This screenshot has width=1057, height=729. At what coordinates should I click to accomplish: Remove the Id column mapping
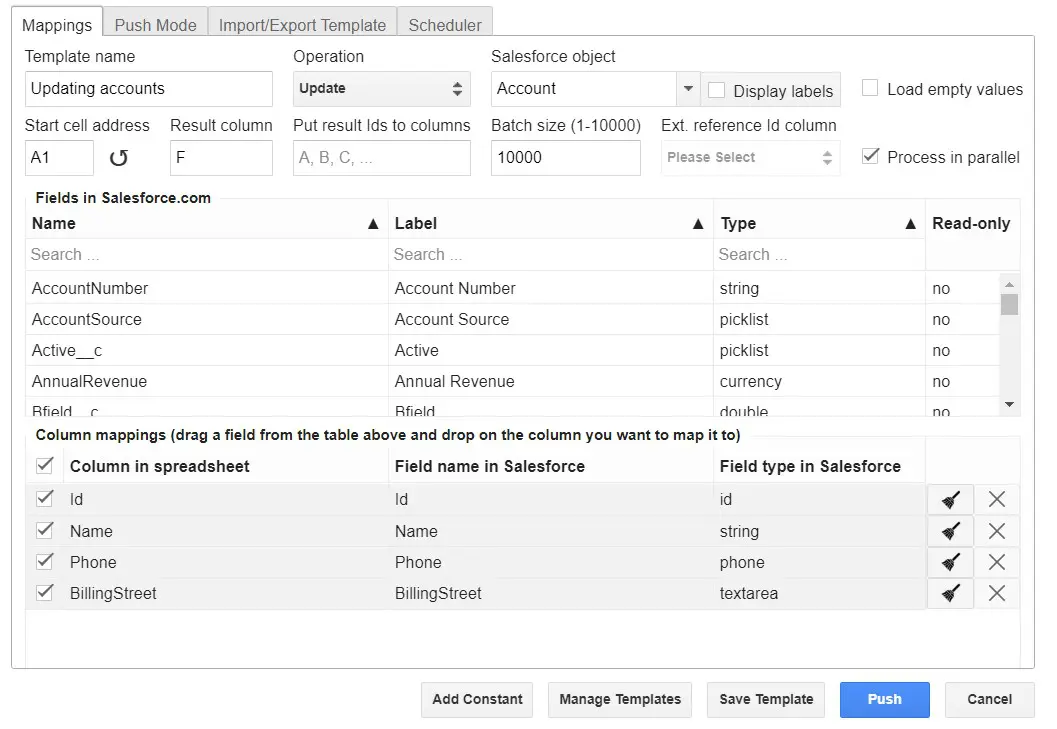(x=996, y=500)
